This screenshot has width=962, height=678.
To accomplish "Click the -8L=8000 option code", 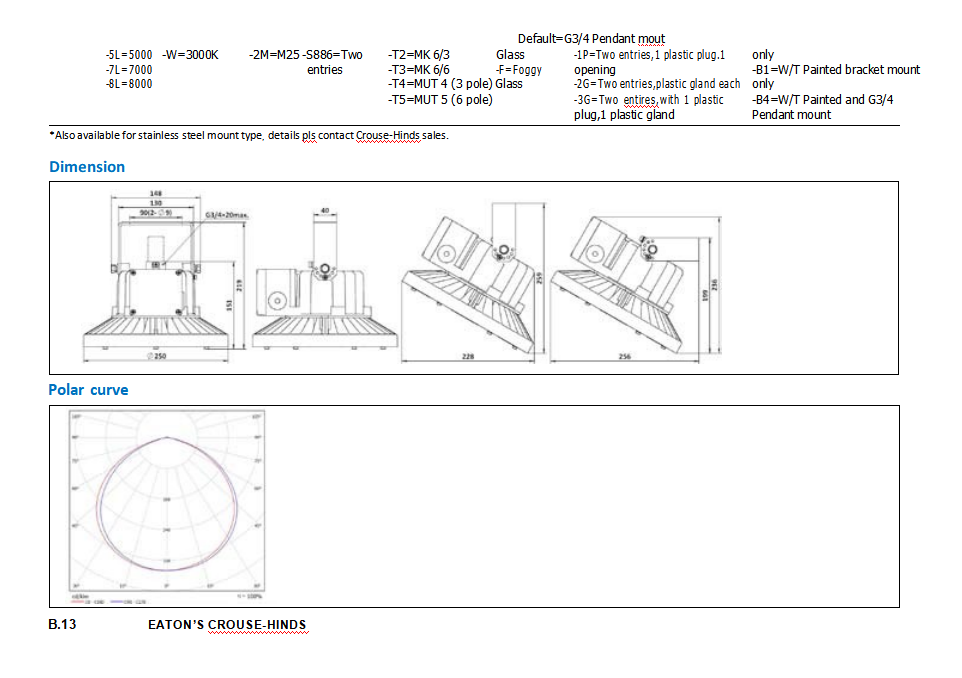I will (x=128, y=84).
